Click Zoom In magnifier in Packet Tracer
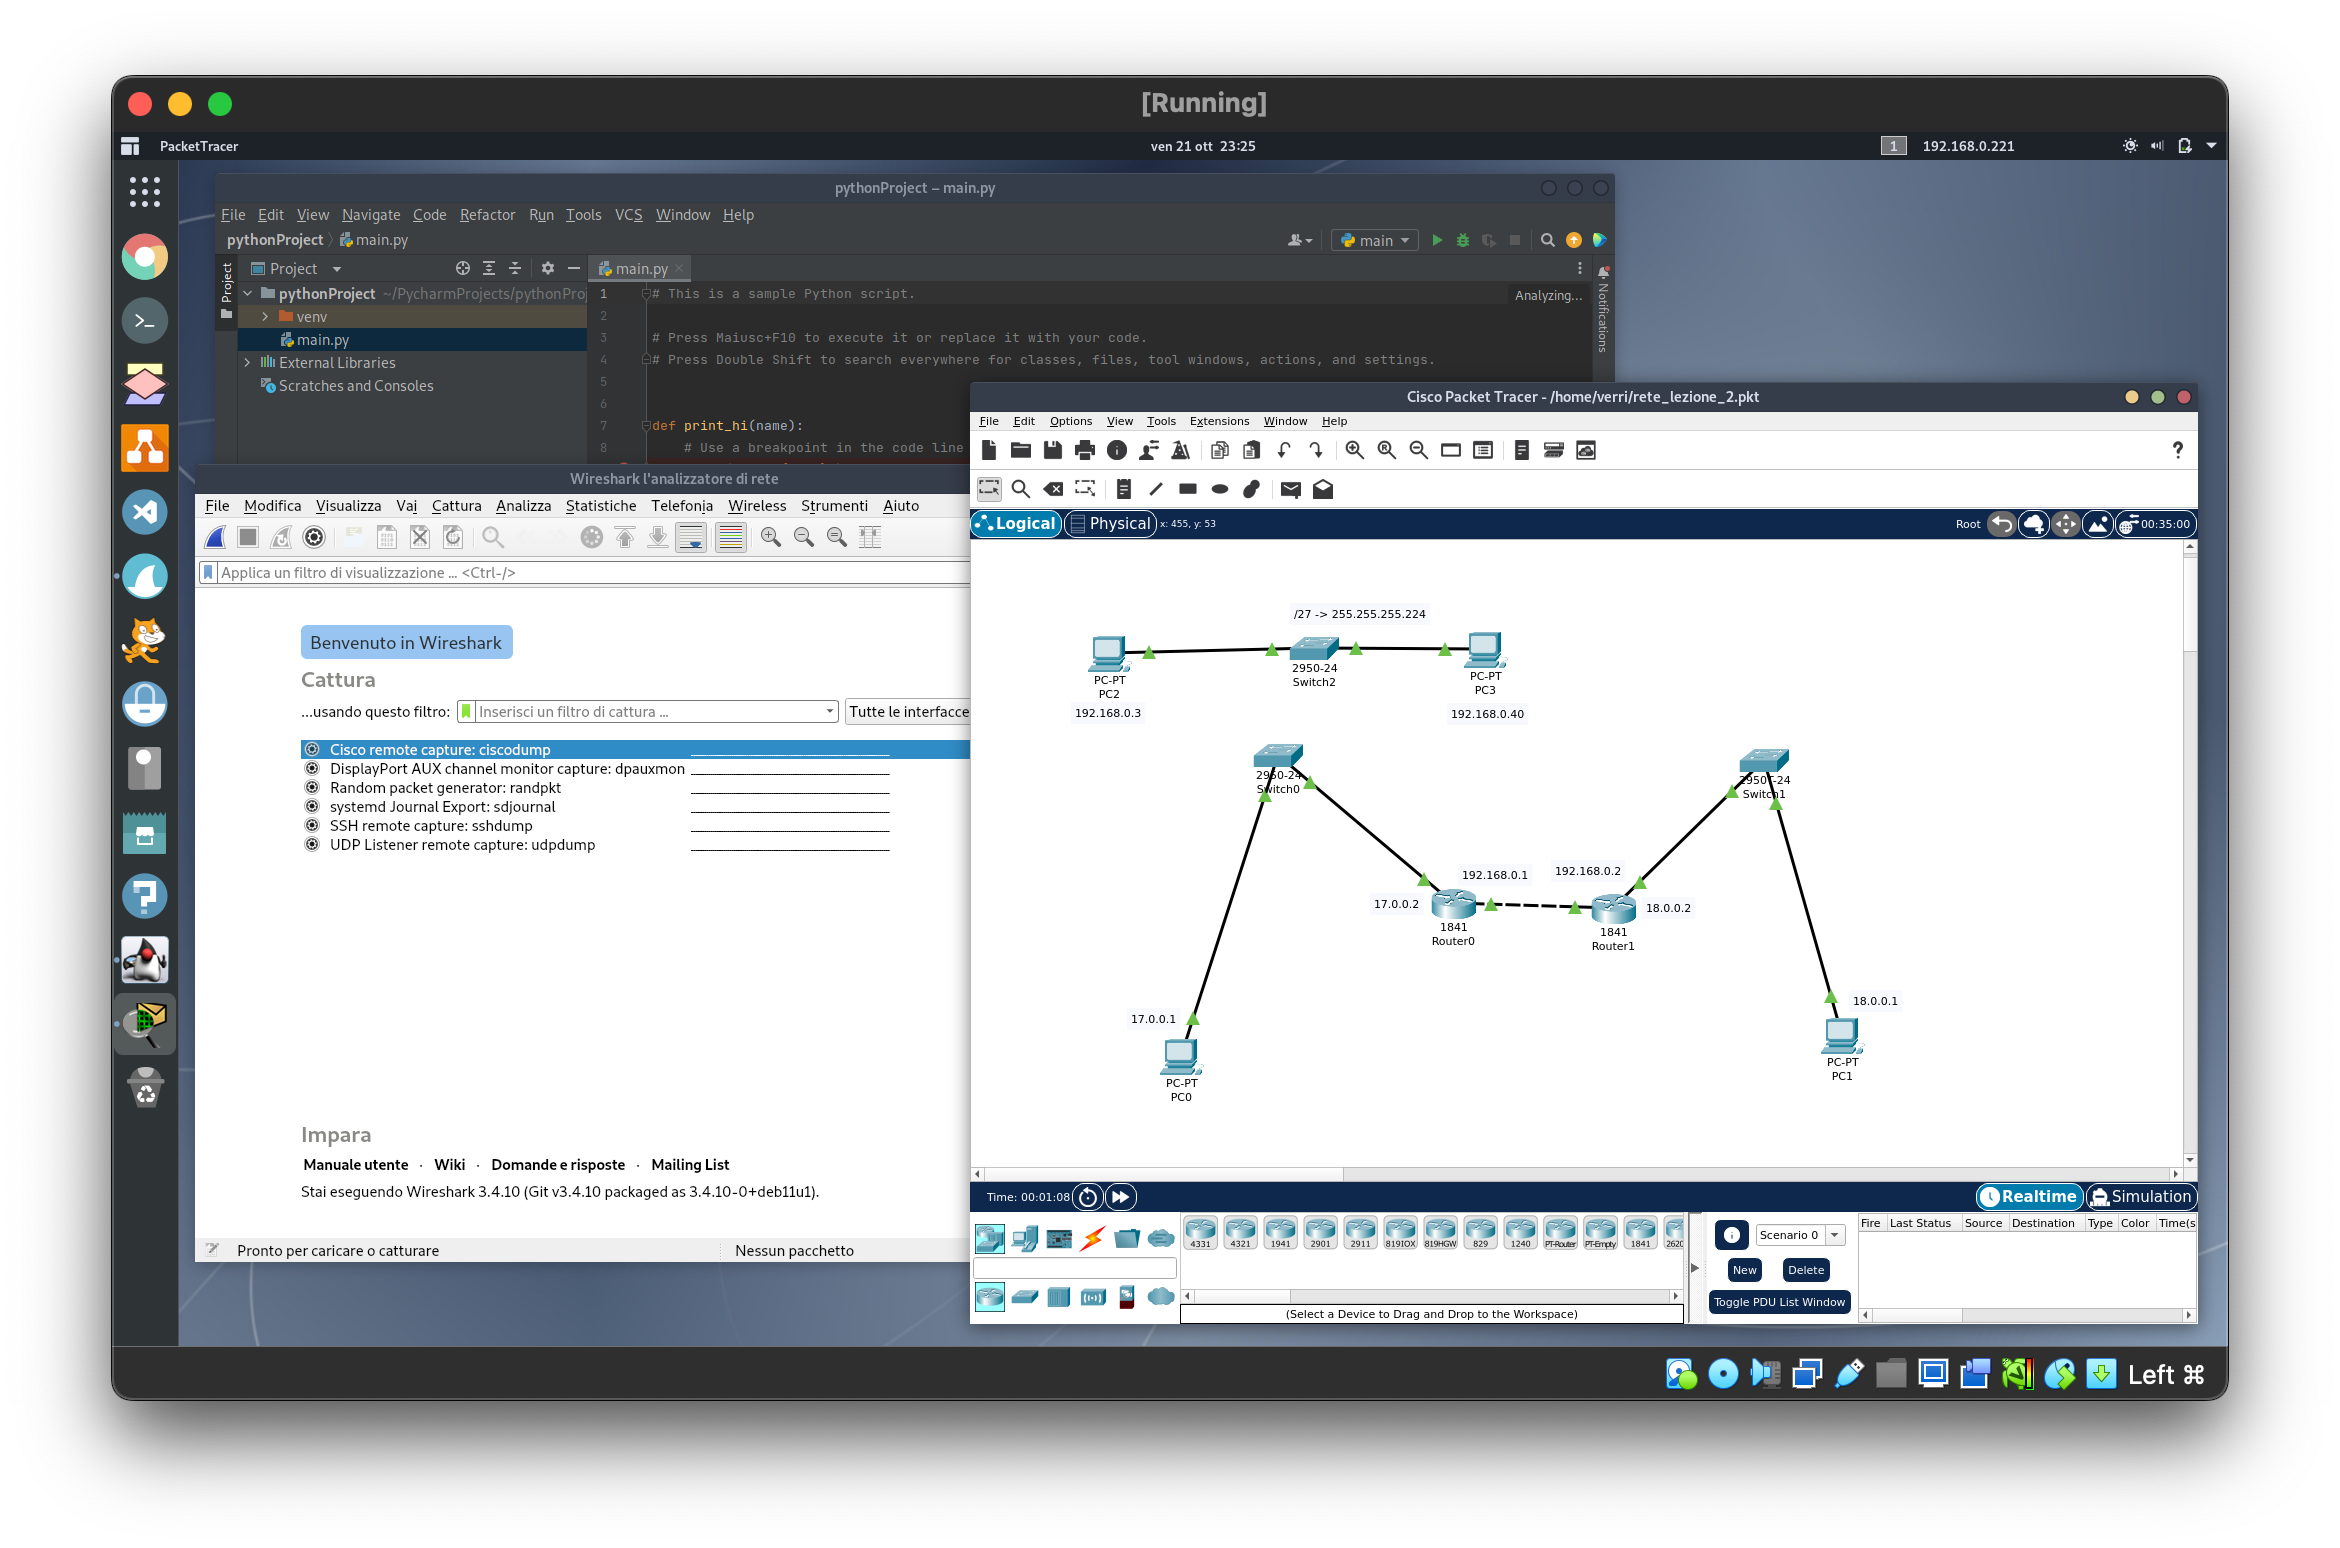 click(x=1355, y=450)
